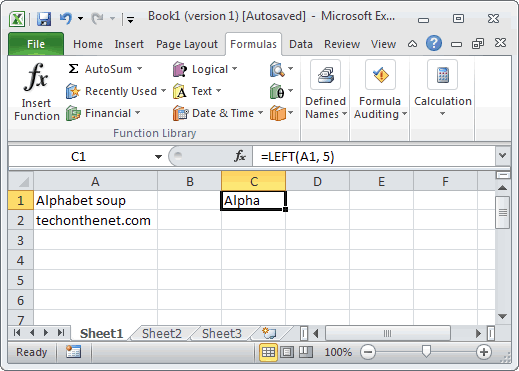Open Excel Help question mark
The height and width of the screenshot is (371, 519).
[433, 43]
